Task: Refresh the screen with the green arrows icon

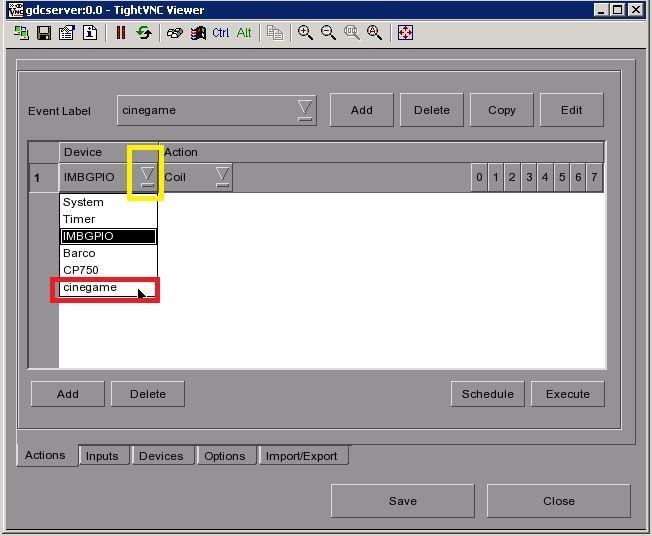Action: pyautogui.click(x=144, y=33)
